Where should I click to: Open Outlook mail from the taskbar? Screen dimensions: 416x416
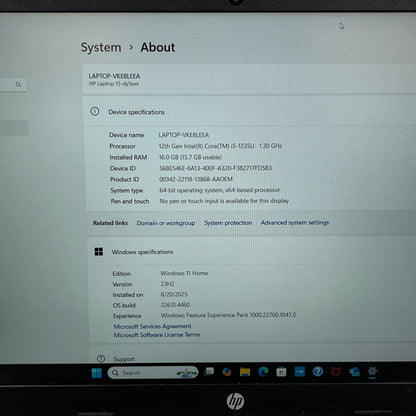click(354, 371)
